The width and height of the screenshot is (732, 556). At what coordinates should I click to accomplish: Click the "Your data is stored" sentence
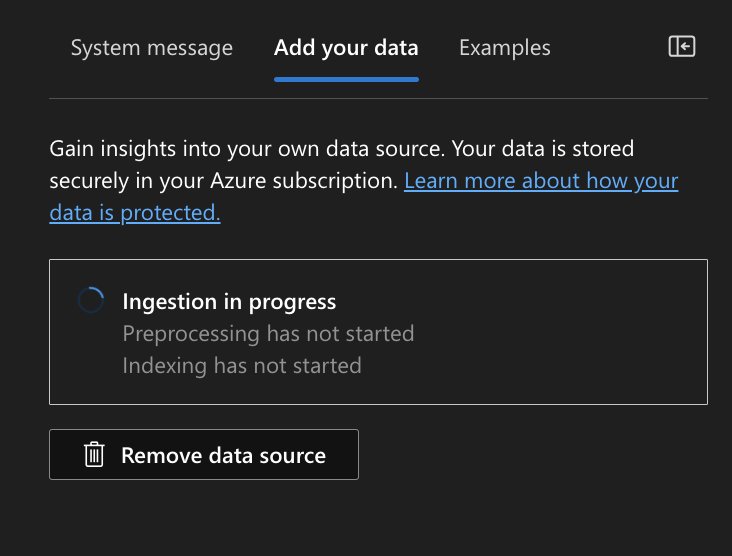pos(543,149)
